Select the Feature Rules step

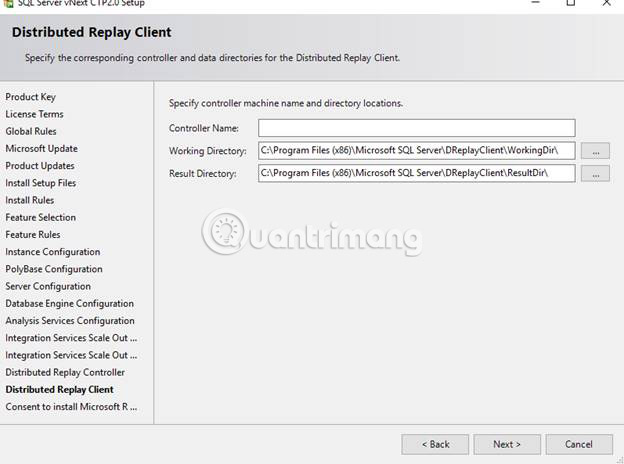pyautogui.click(x=33, y=235)
